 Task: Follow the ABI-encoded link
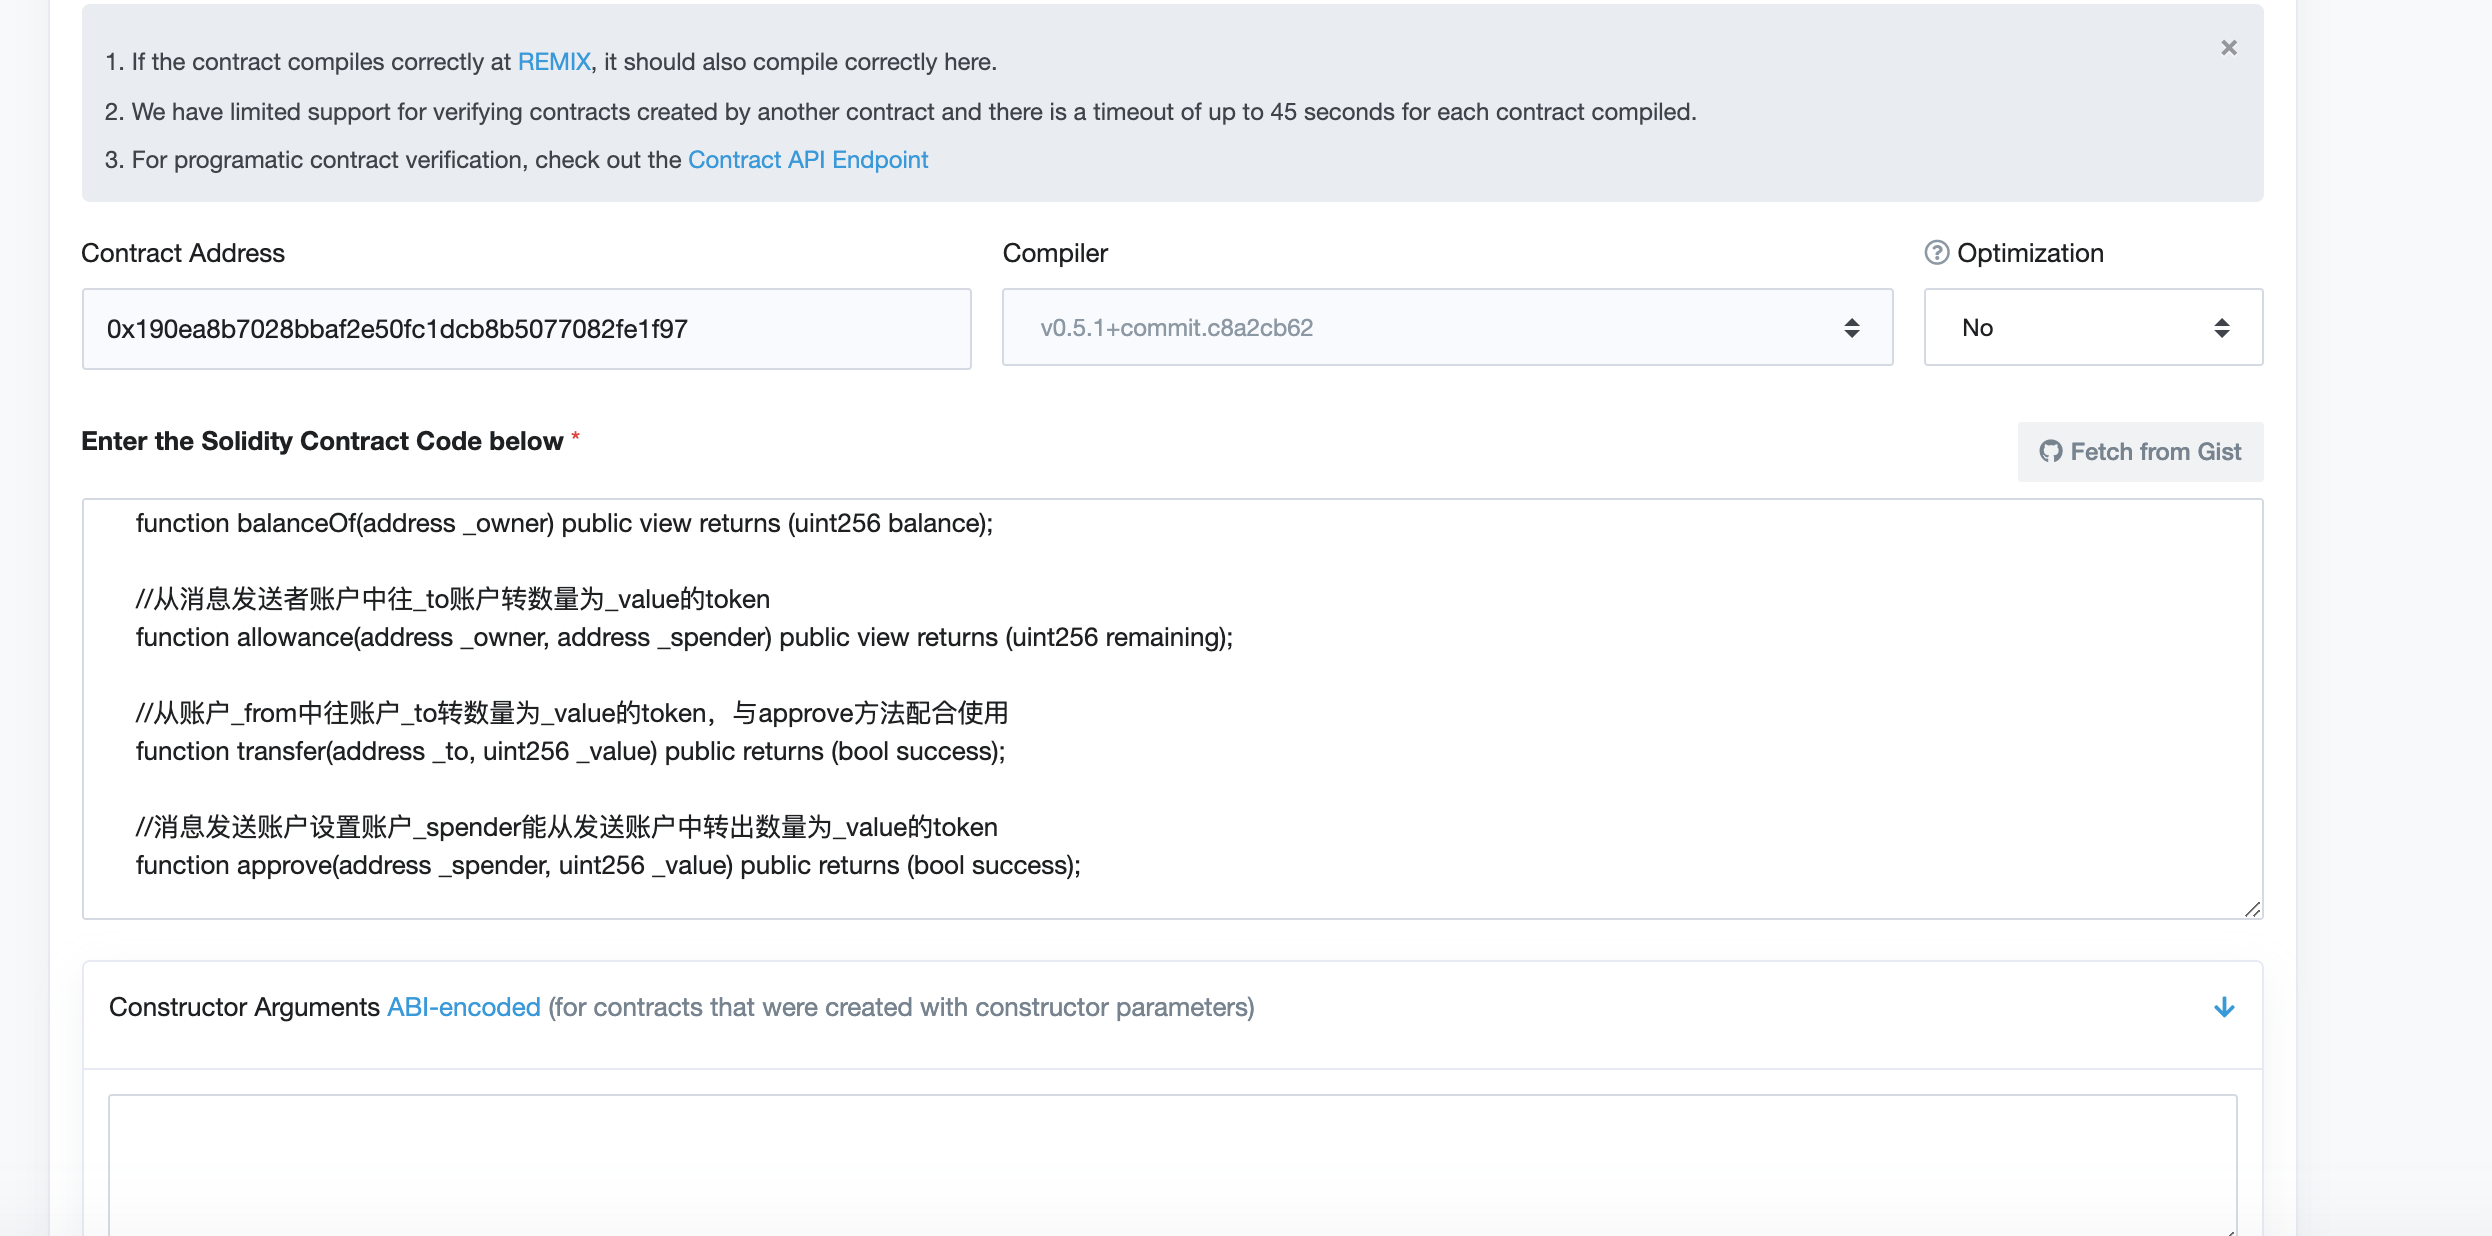pos(463,1007)
